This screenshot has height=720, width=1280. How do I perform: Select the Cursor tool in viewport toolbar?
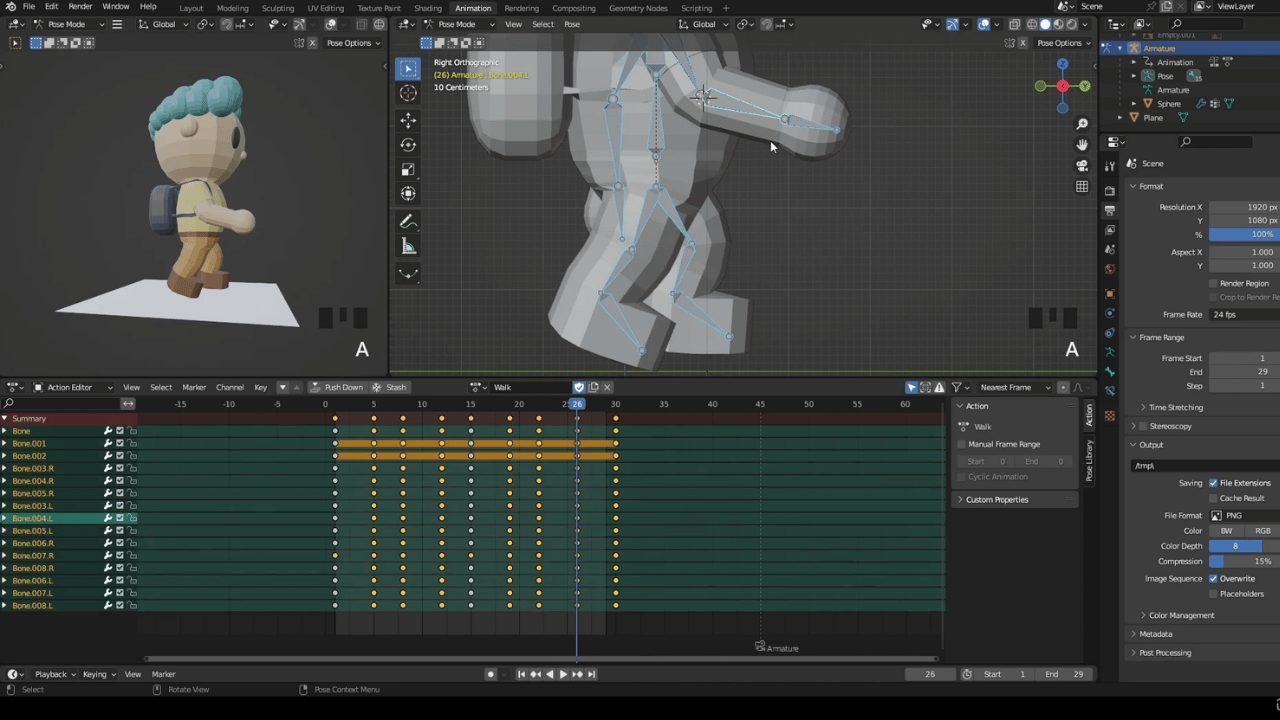408,93
